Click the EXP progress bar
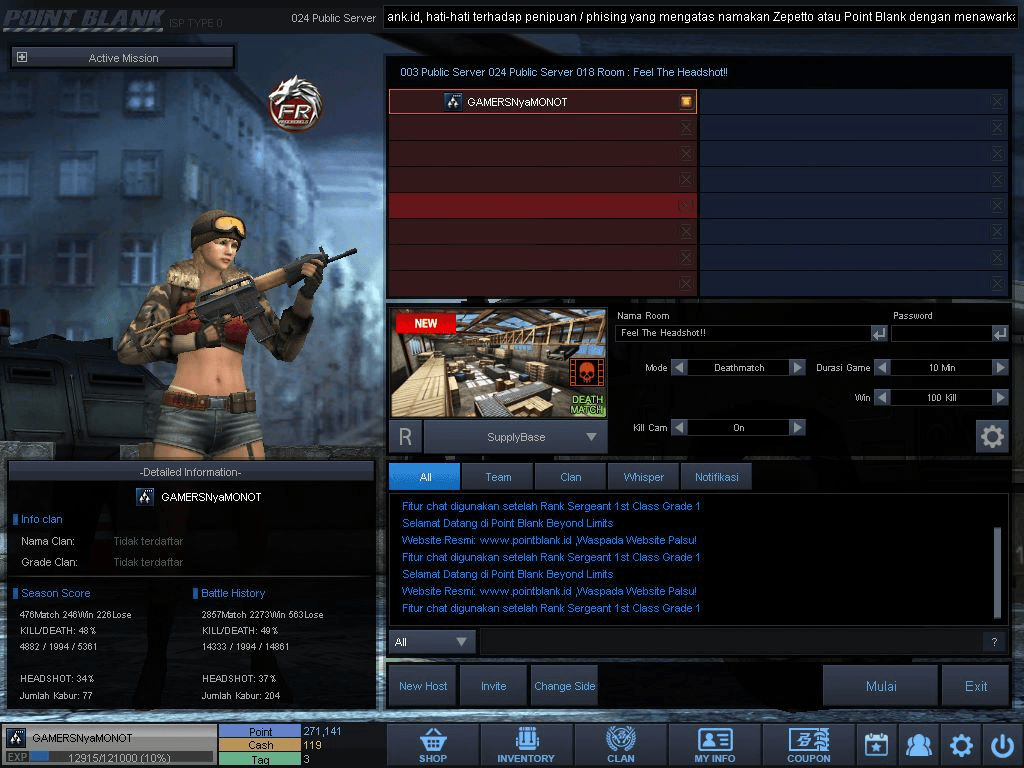 point(120,758)
